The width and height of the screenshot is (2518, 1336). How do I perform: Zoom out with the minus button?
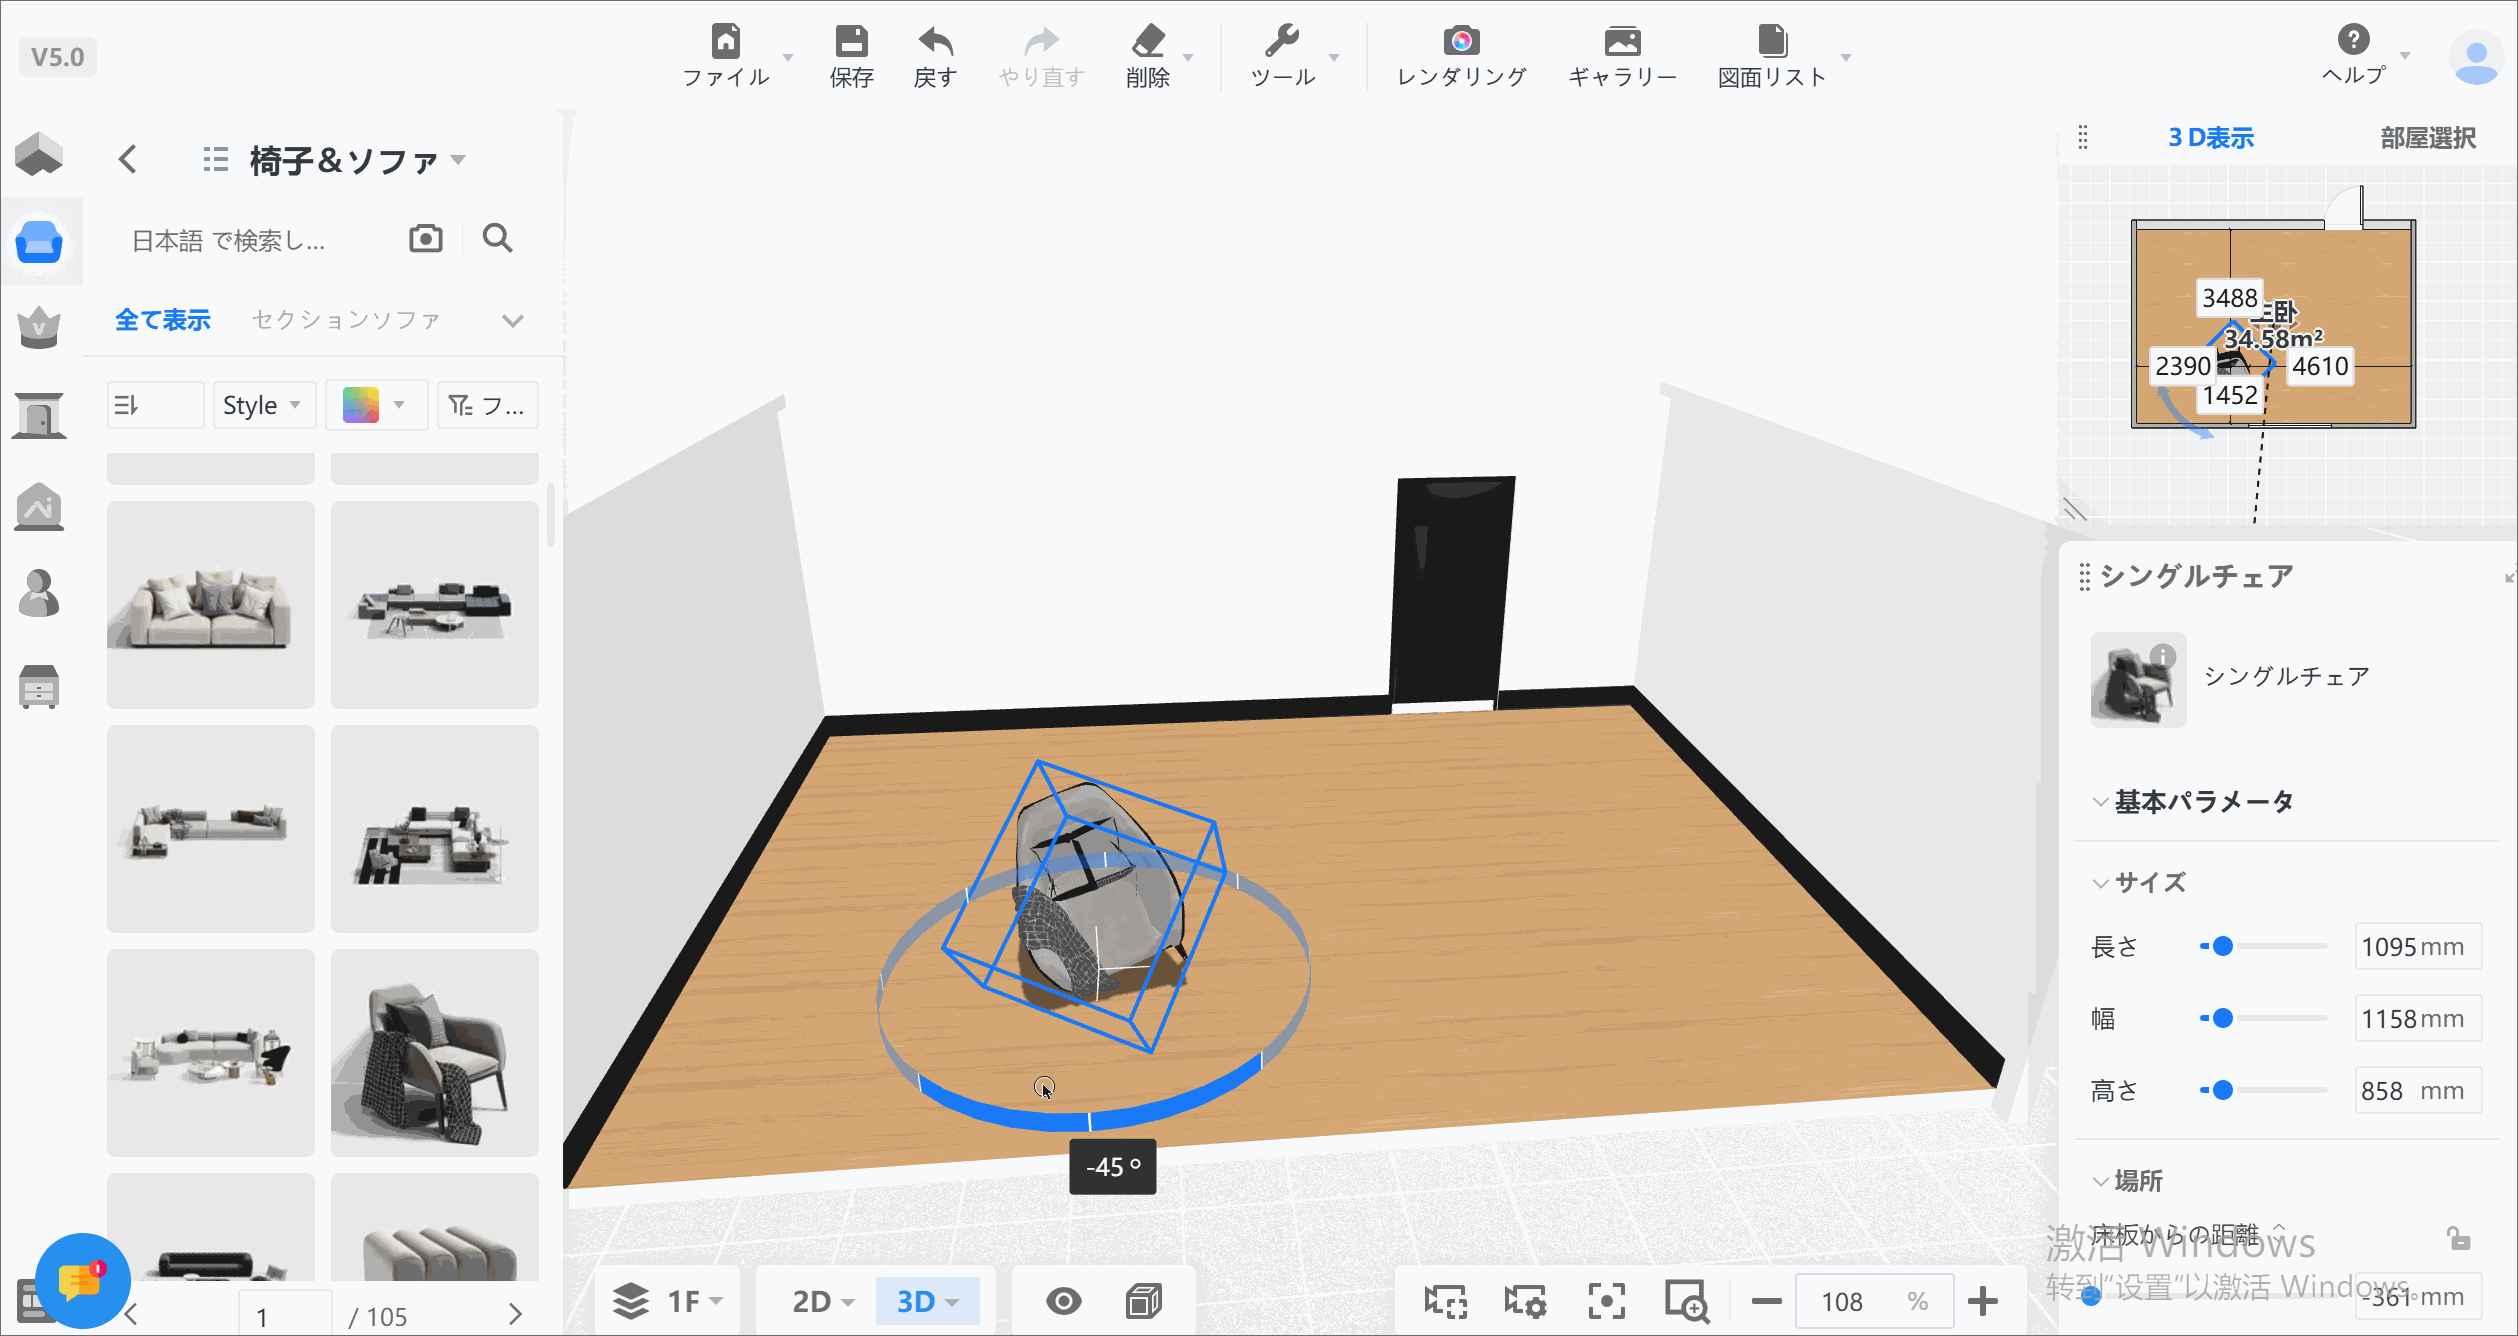click(x=1767, y=1302)
